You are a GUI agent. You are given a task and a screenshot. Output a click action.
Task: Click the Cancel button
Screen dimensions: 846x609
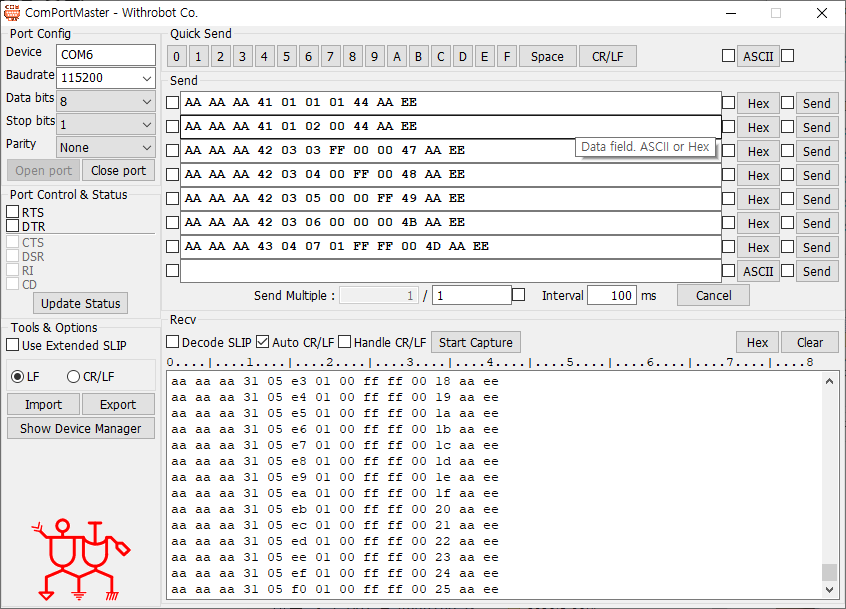pos(713,296)
